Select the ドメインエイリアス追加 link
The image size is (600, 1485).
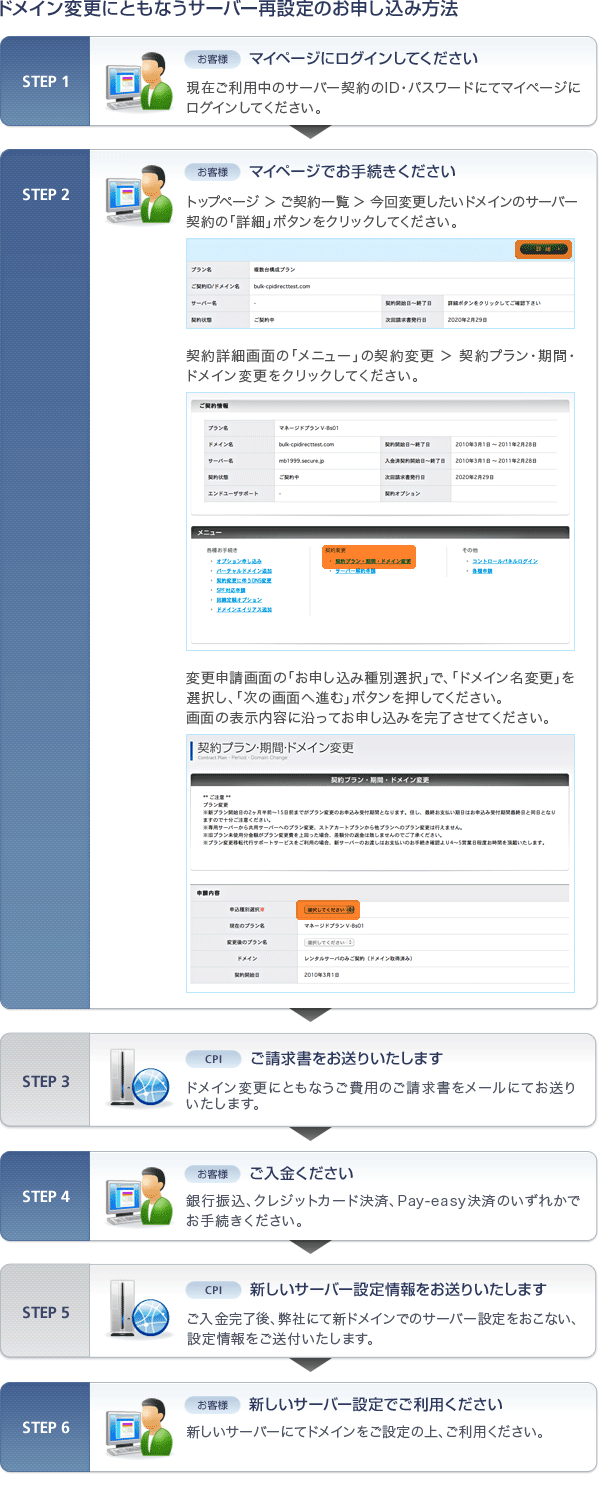(243, 609)
